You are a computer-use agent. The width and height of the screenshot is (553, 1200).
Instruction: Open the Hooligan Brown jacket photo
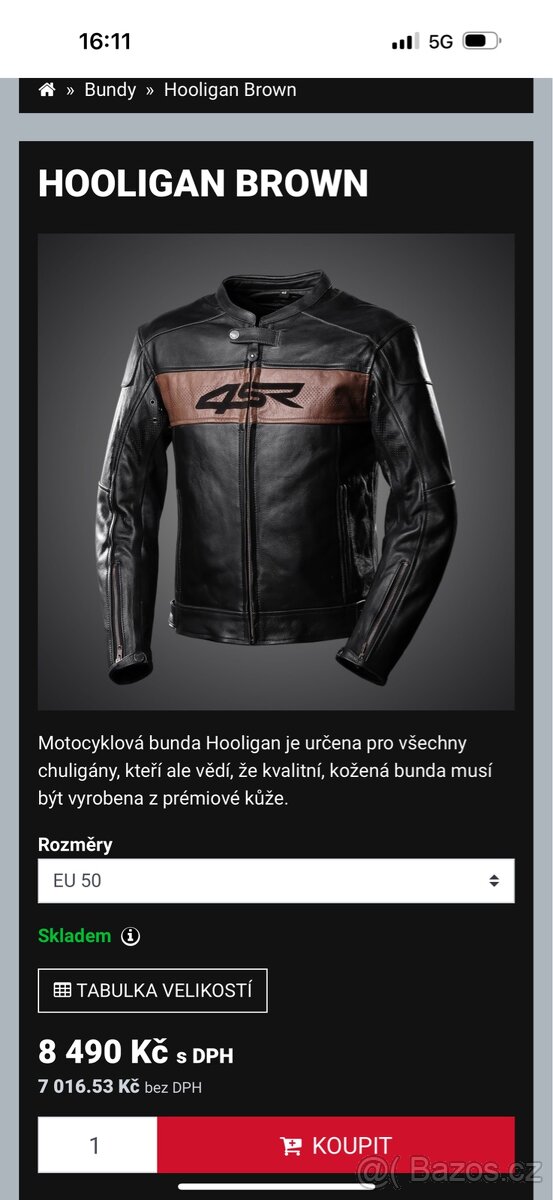point(276,472)
